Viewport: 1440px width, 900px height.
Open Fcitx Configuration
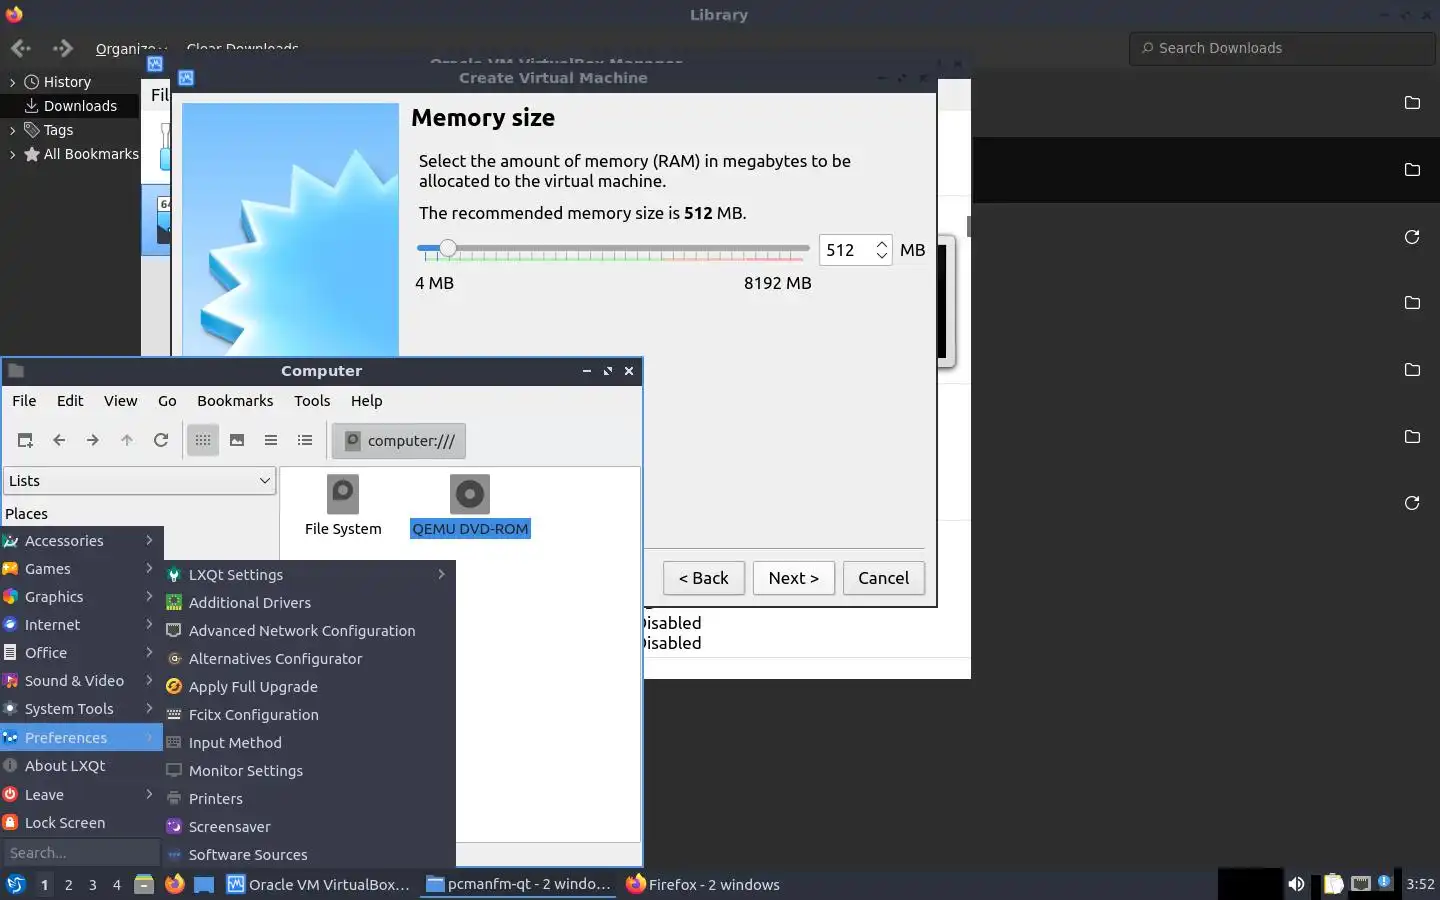pyautogui.click(x=310, y=715)
